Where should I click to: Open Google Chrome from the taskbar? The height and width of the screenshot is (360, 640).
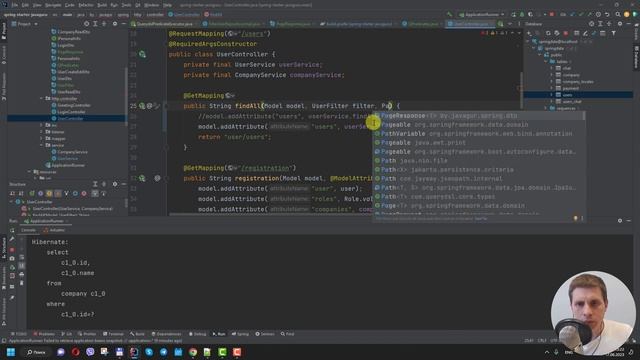(193, 352)
